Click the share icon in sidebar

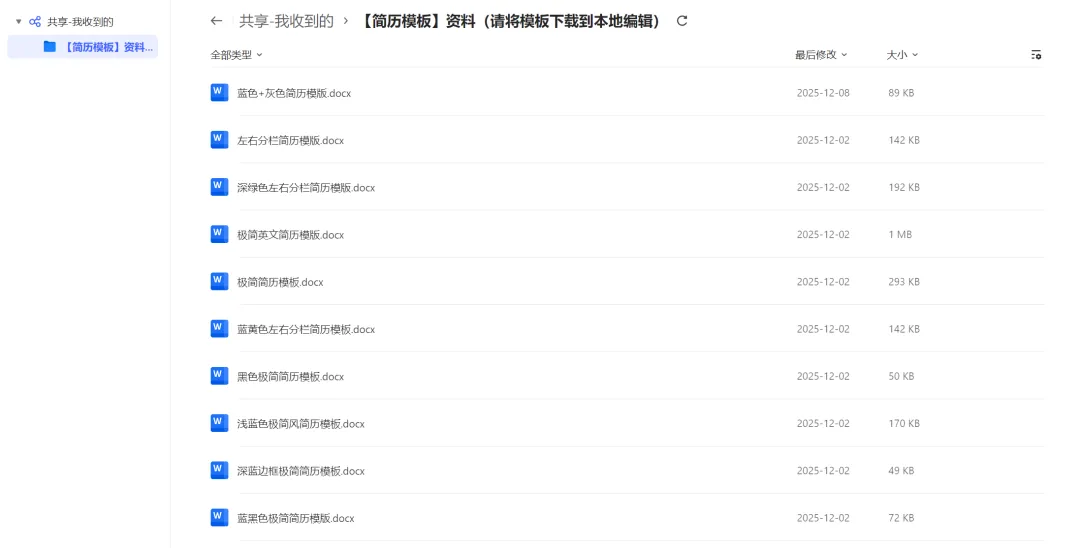tap(35, 22)
